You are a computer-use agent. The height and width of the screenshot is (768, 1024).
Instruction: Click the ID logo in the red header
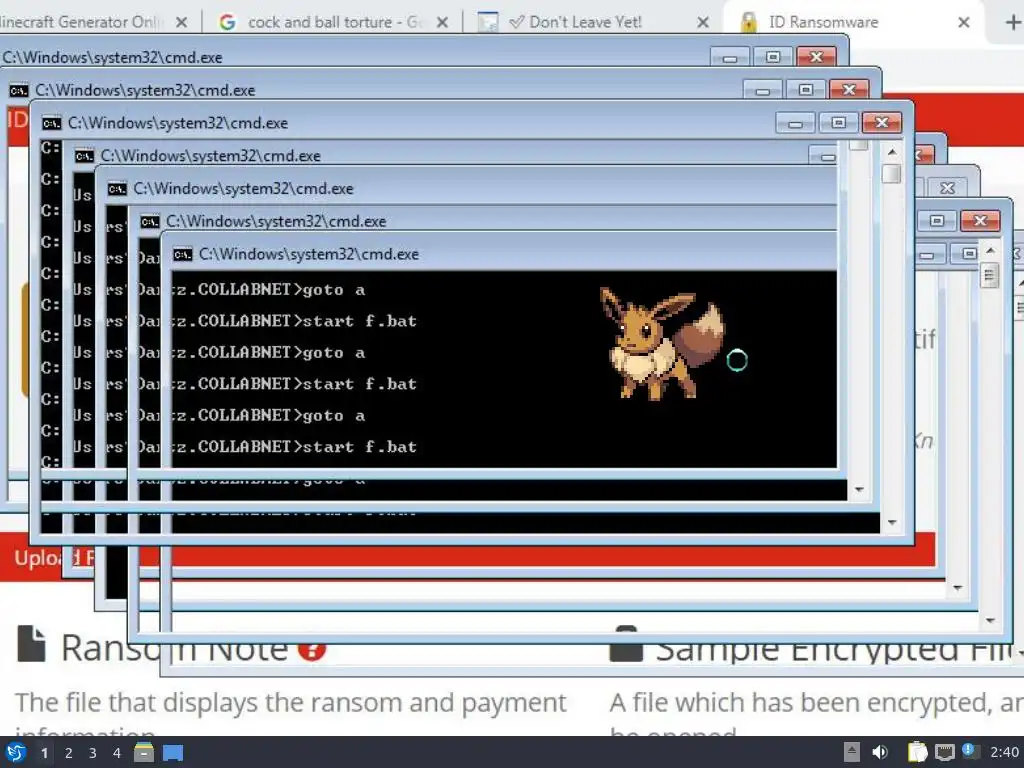pyautogui.click(x=18, y=120)
